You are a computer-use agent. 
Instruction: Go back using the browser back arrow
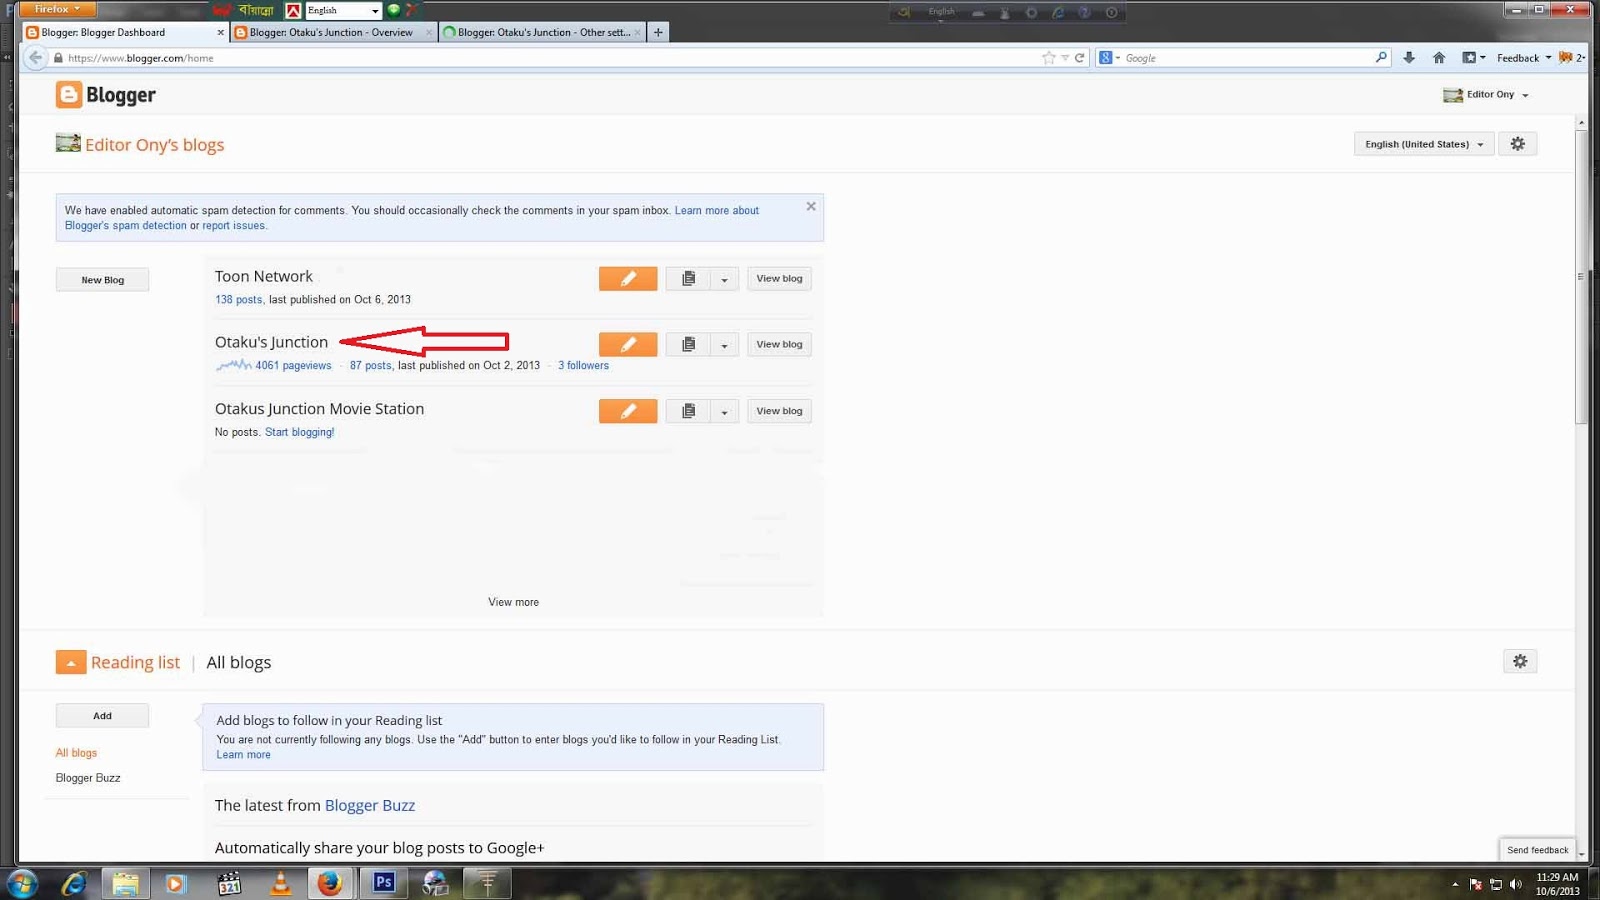coord(36,58)
